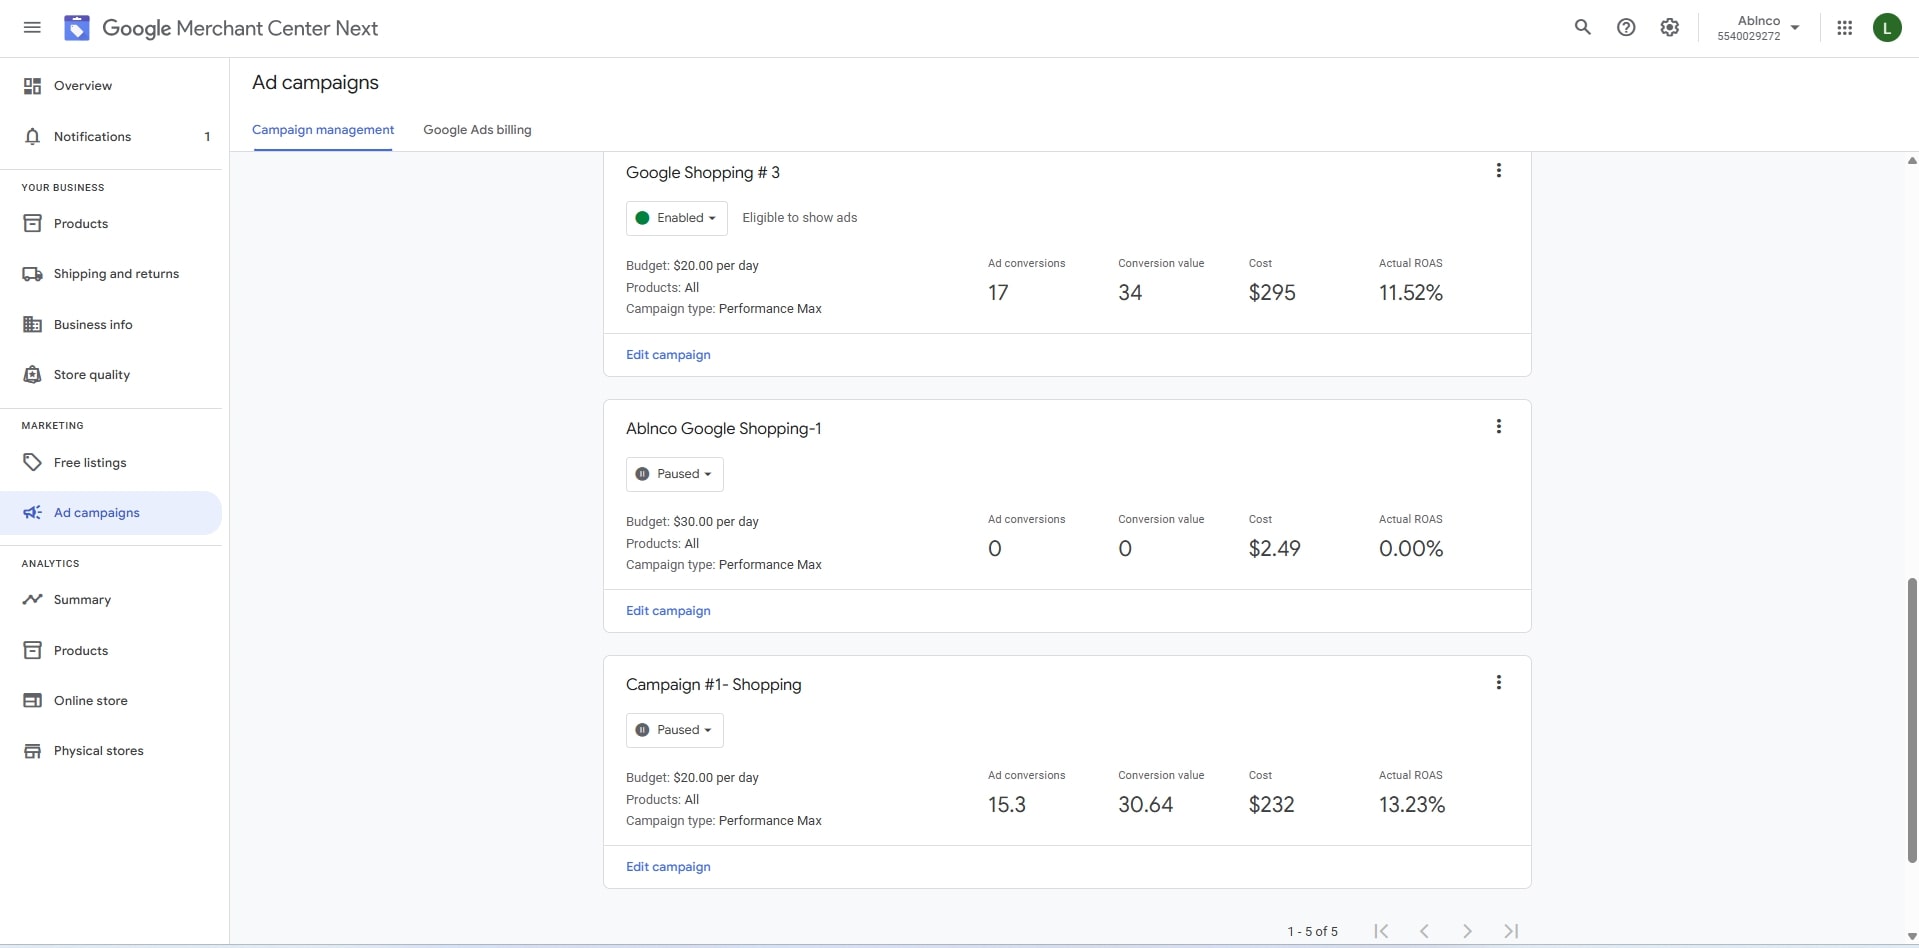Open Summary analytics page
1919x948 pixels.
click(x=111, y=600)
